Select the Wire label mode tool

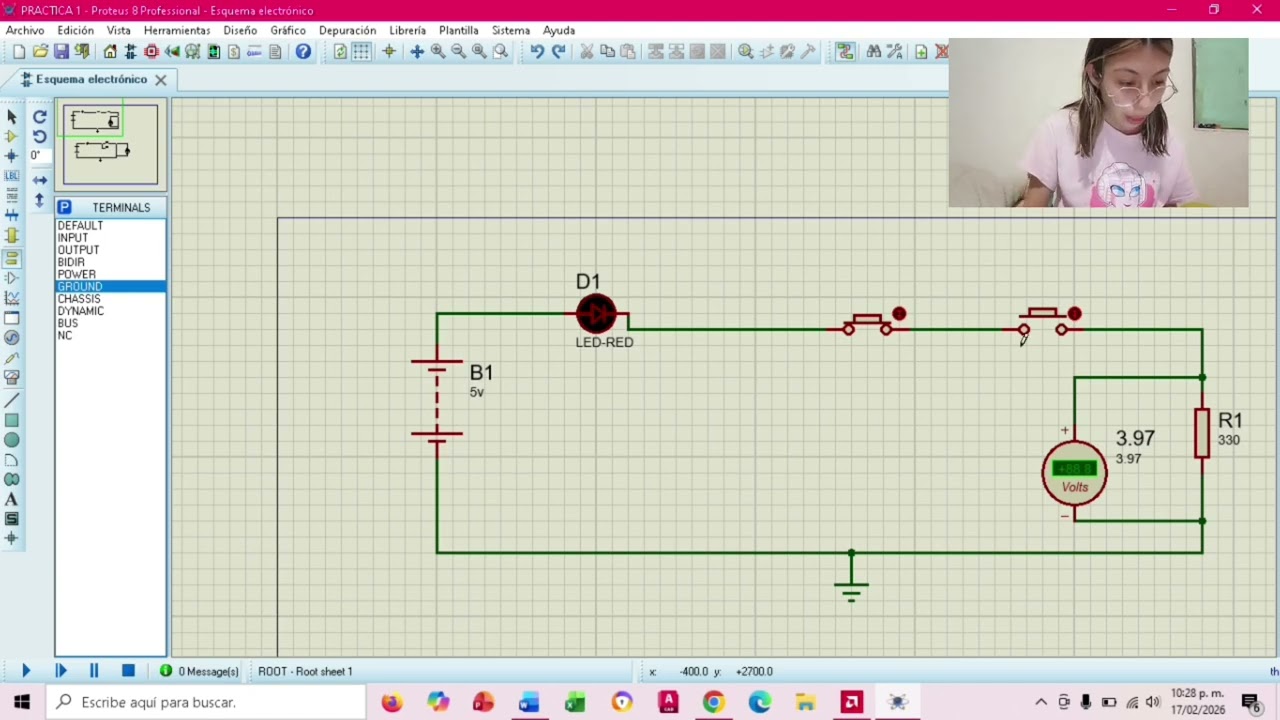(x=12, y=176)
